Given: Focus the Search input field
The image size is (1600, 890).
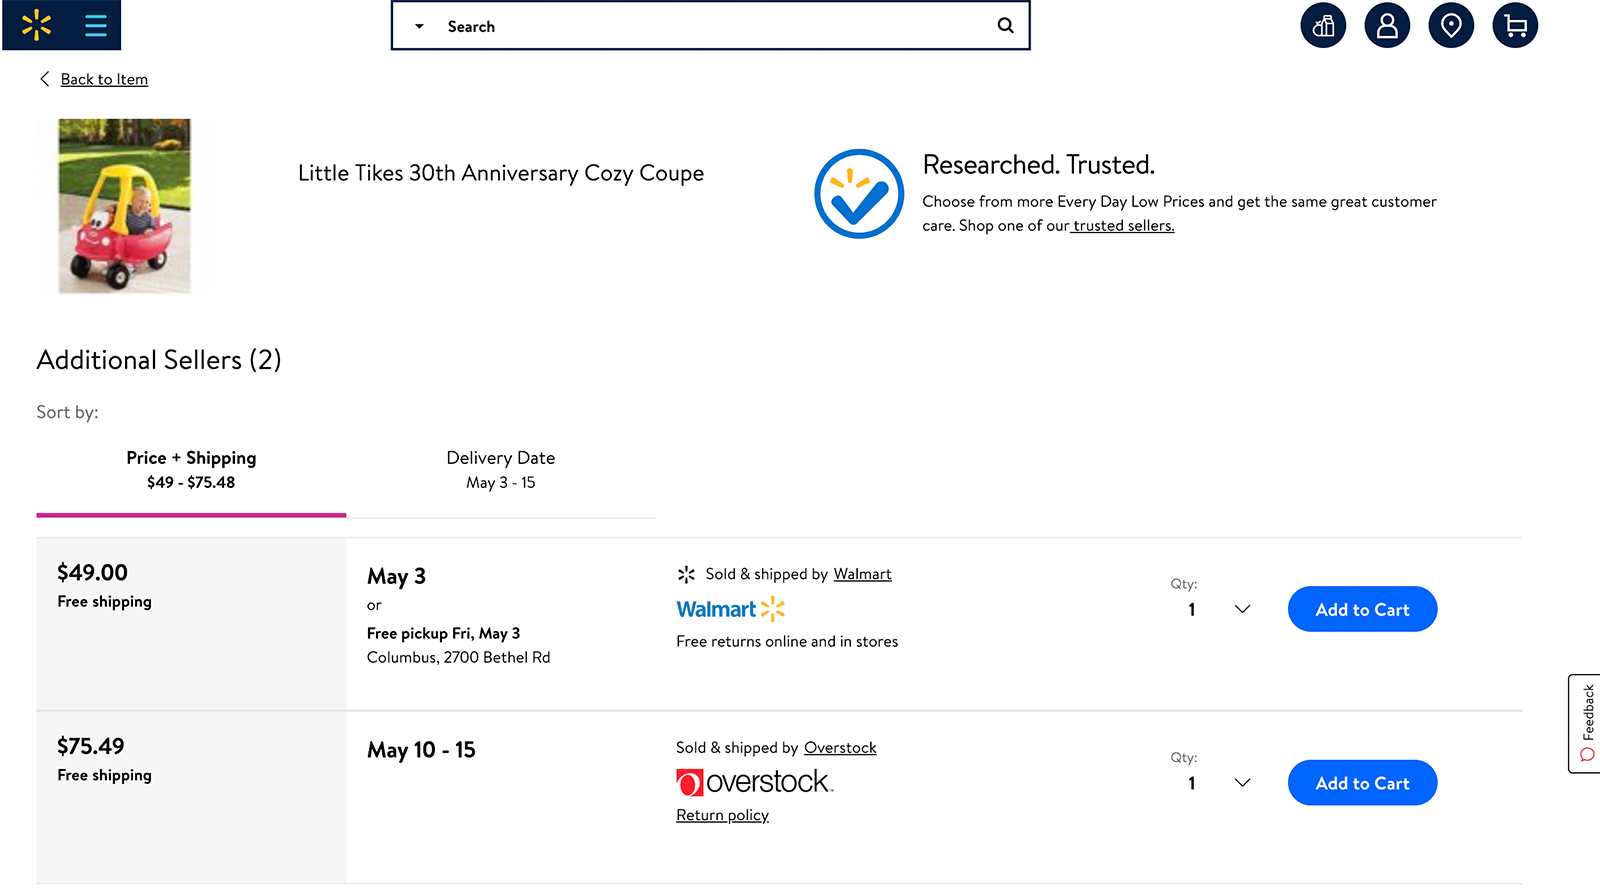Looking at the screenshot, I should click(x=710, y=26).
